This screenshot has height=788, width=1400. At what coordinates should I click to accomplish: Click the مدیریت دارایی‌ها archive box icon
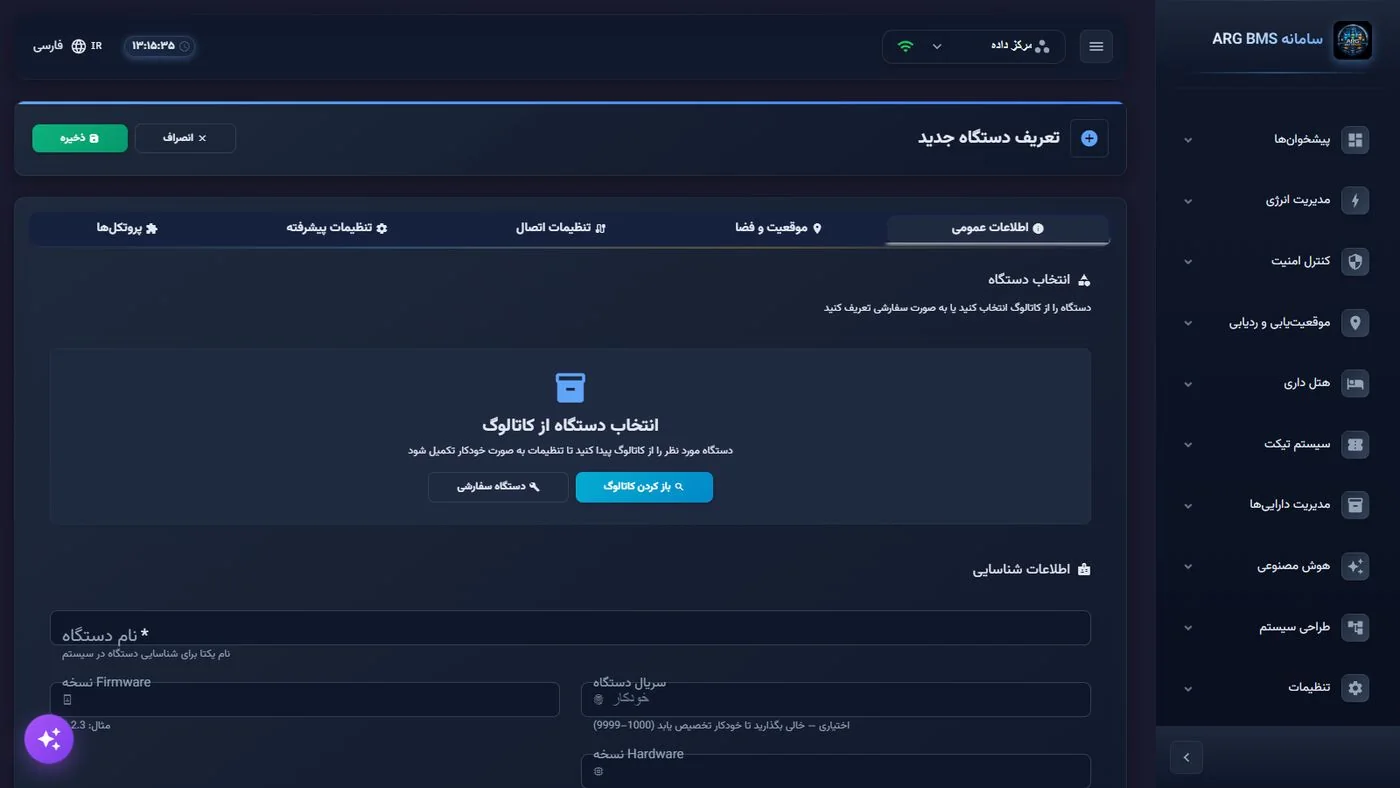(x=1355, y=506)
